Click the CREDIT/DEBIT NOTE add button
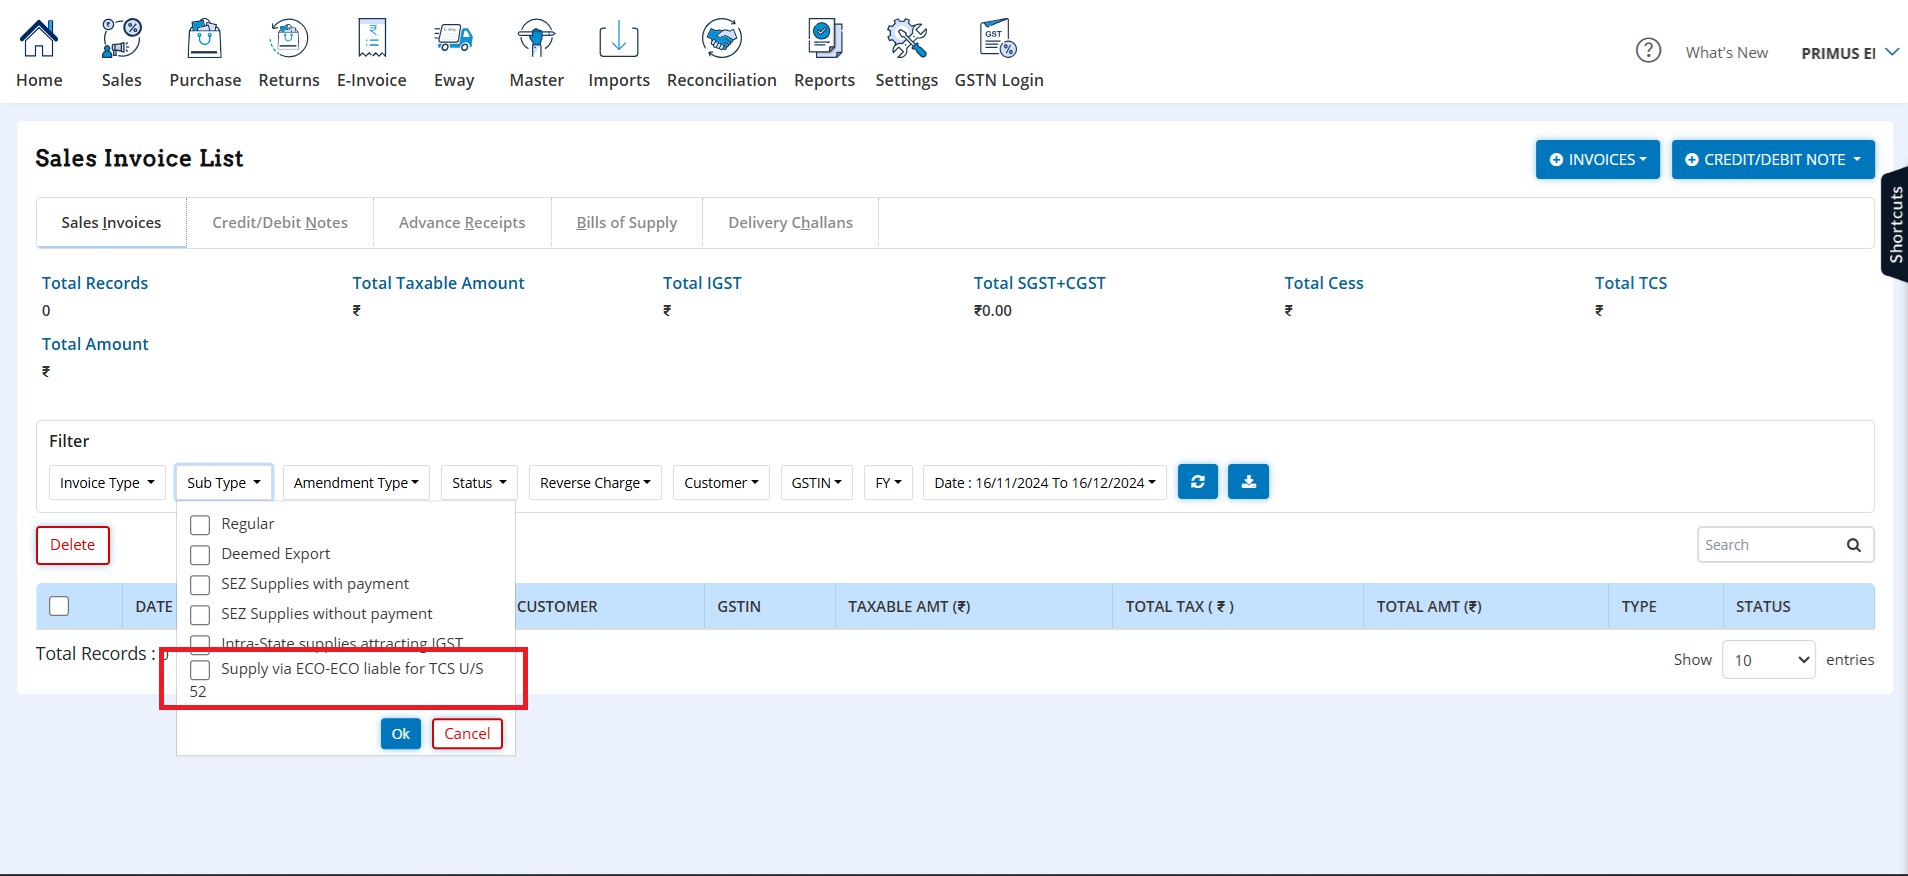The width and height of the screenshot is (1908, 876). pyautogui.click(x=1773, y=159)
